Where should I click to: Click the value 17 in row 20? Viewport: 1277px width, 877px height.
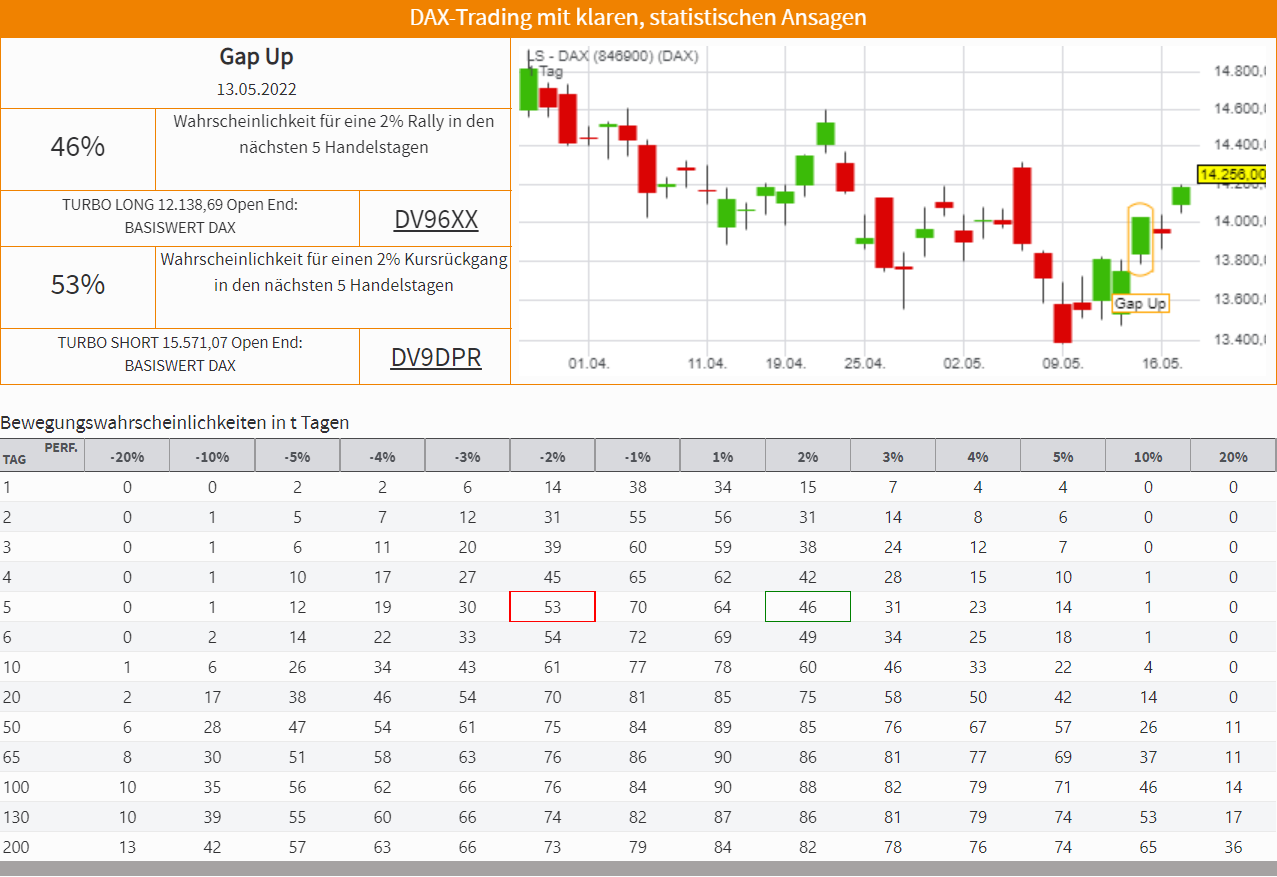point(212,697)
